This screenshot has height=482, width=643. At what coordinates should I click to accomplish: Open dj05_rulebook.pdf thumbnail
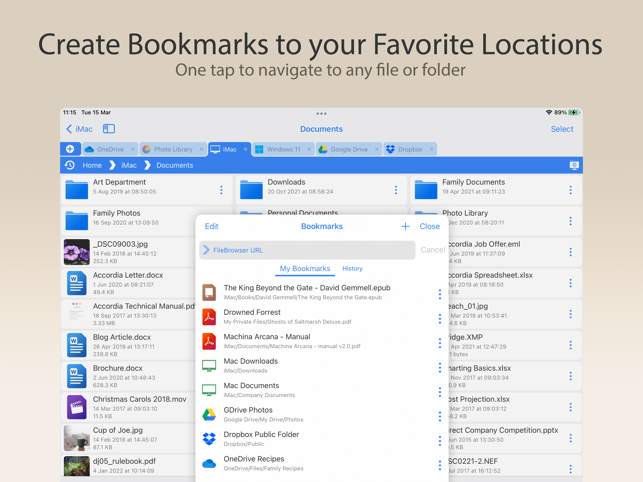point(77,466)
